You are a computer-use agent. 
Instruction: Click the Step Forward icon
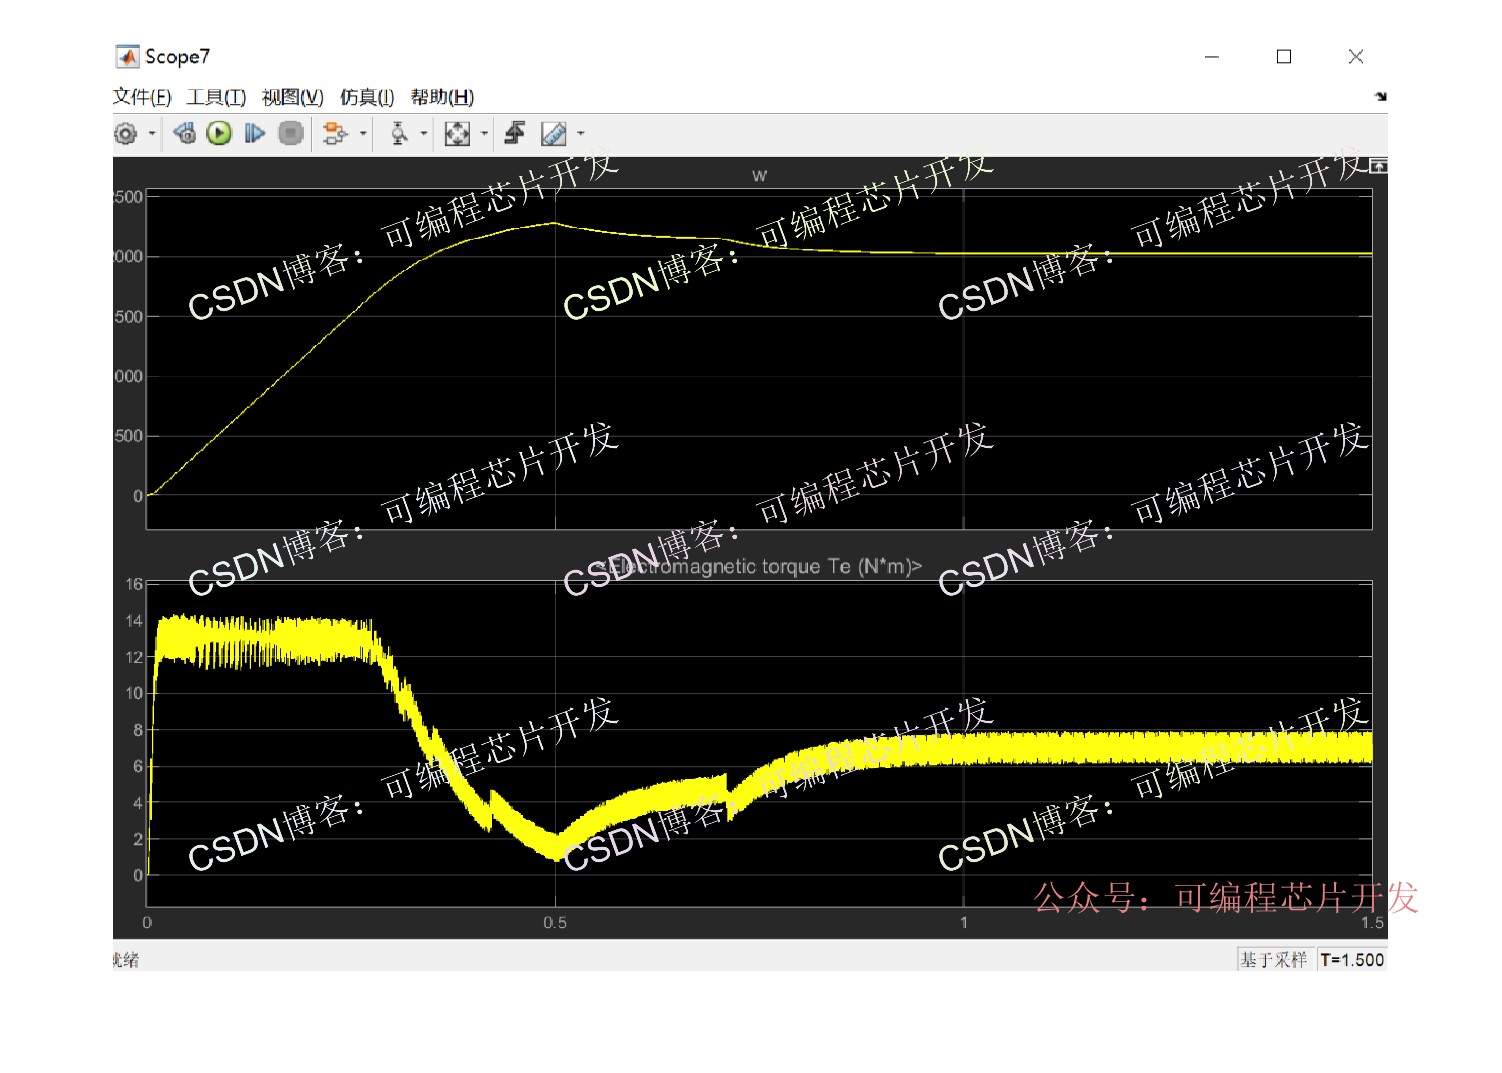[255, 133]
